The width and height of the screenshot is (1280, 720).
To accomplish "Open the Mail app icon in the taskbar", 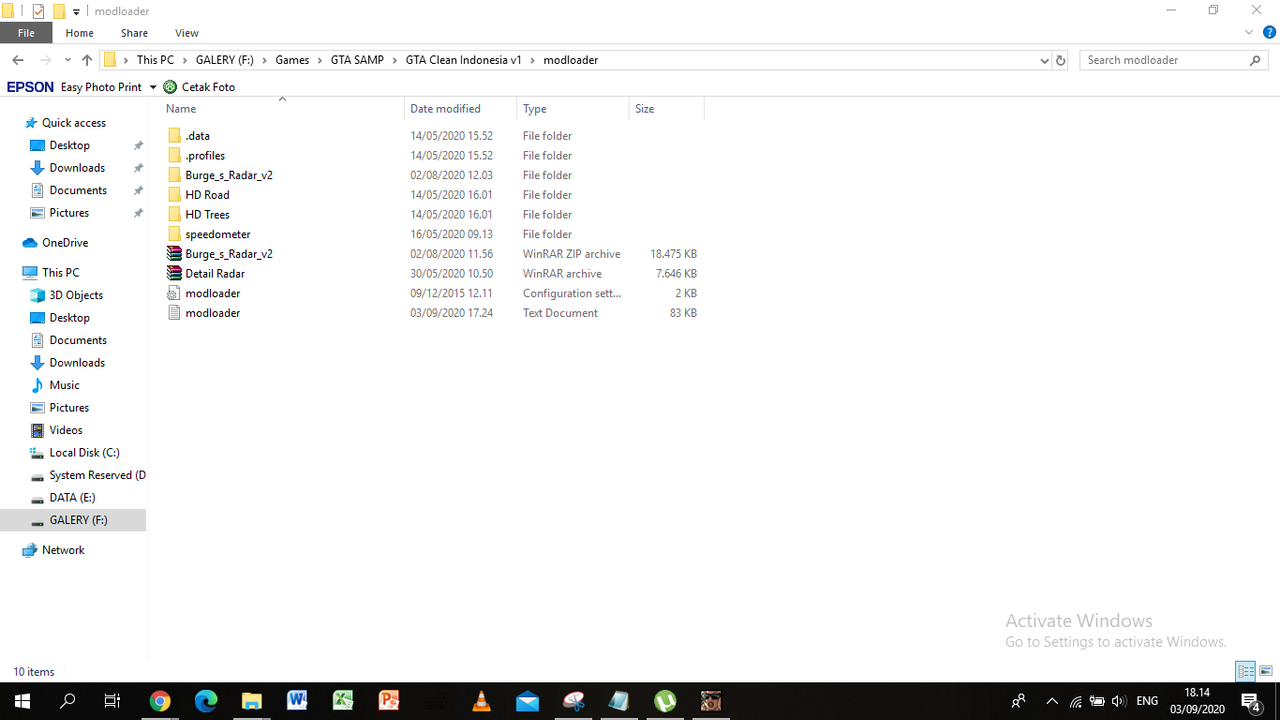I will click(527, 701).
